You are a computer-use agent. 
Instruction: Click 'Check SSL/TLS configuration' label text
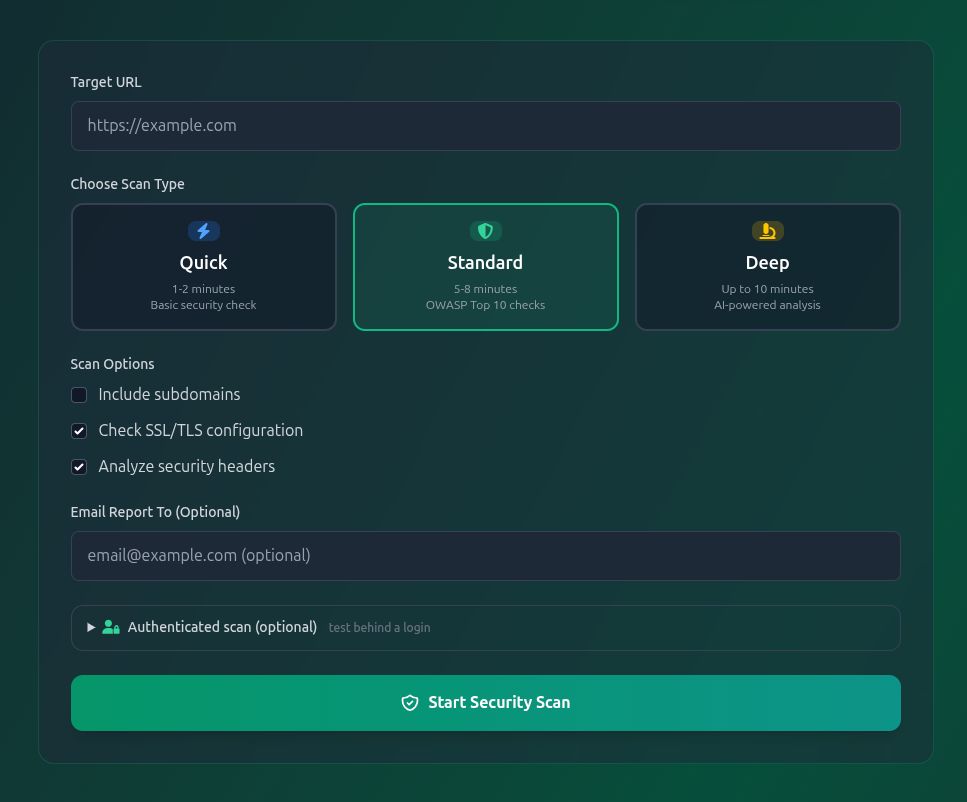[x=200, y=430]
